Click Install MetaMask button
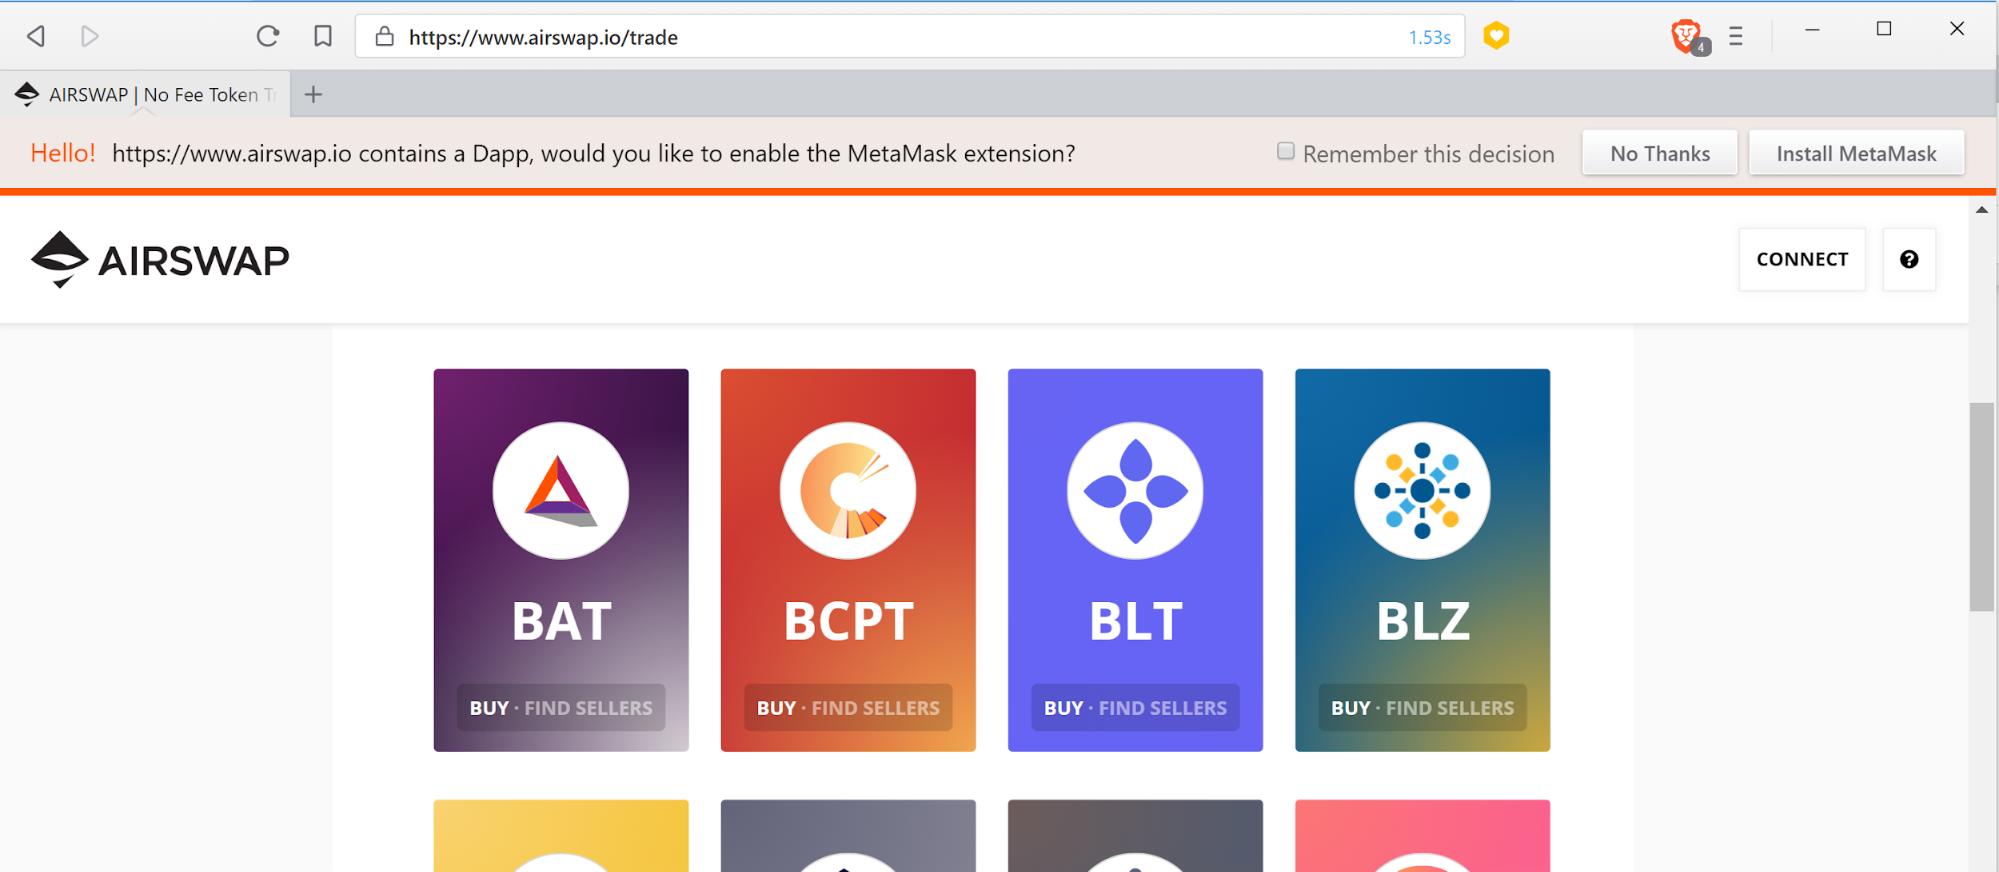 (x=1856, y=153)
